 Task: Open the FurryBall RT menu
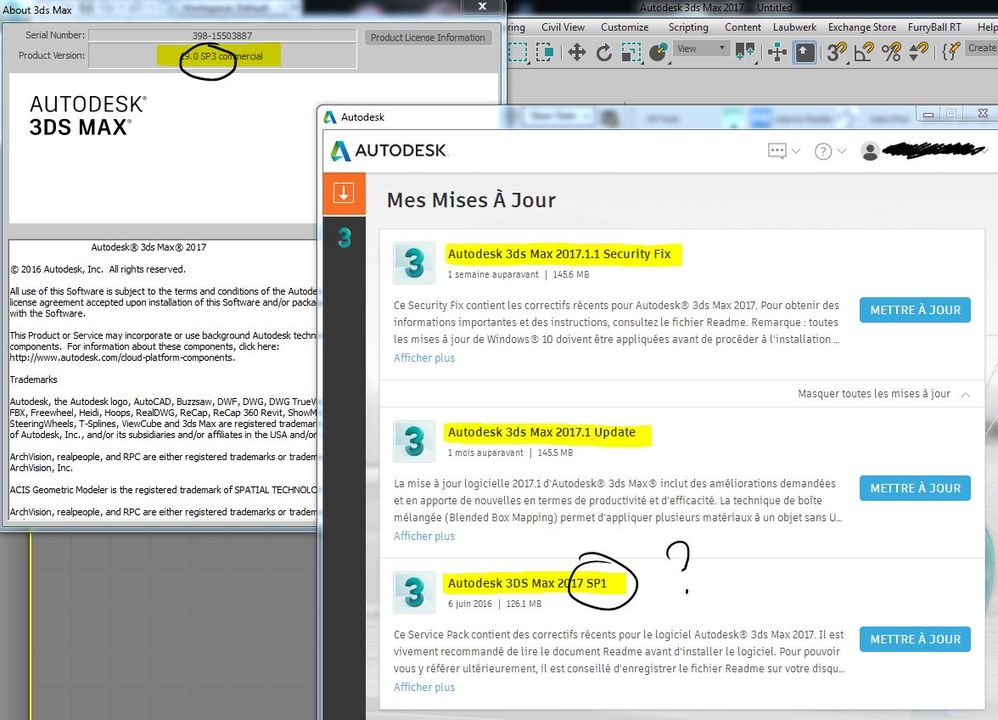[x=934, y=27]
